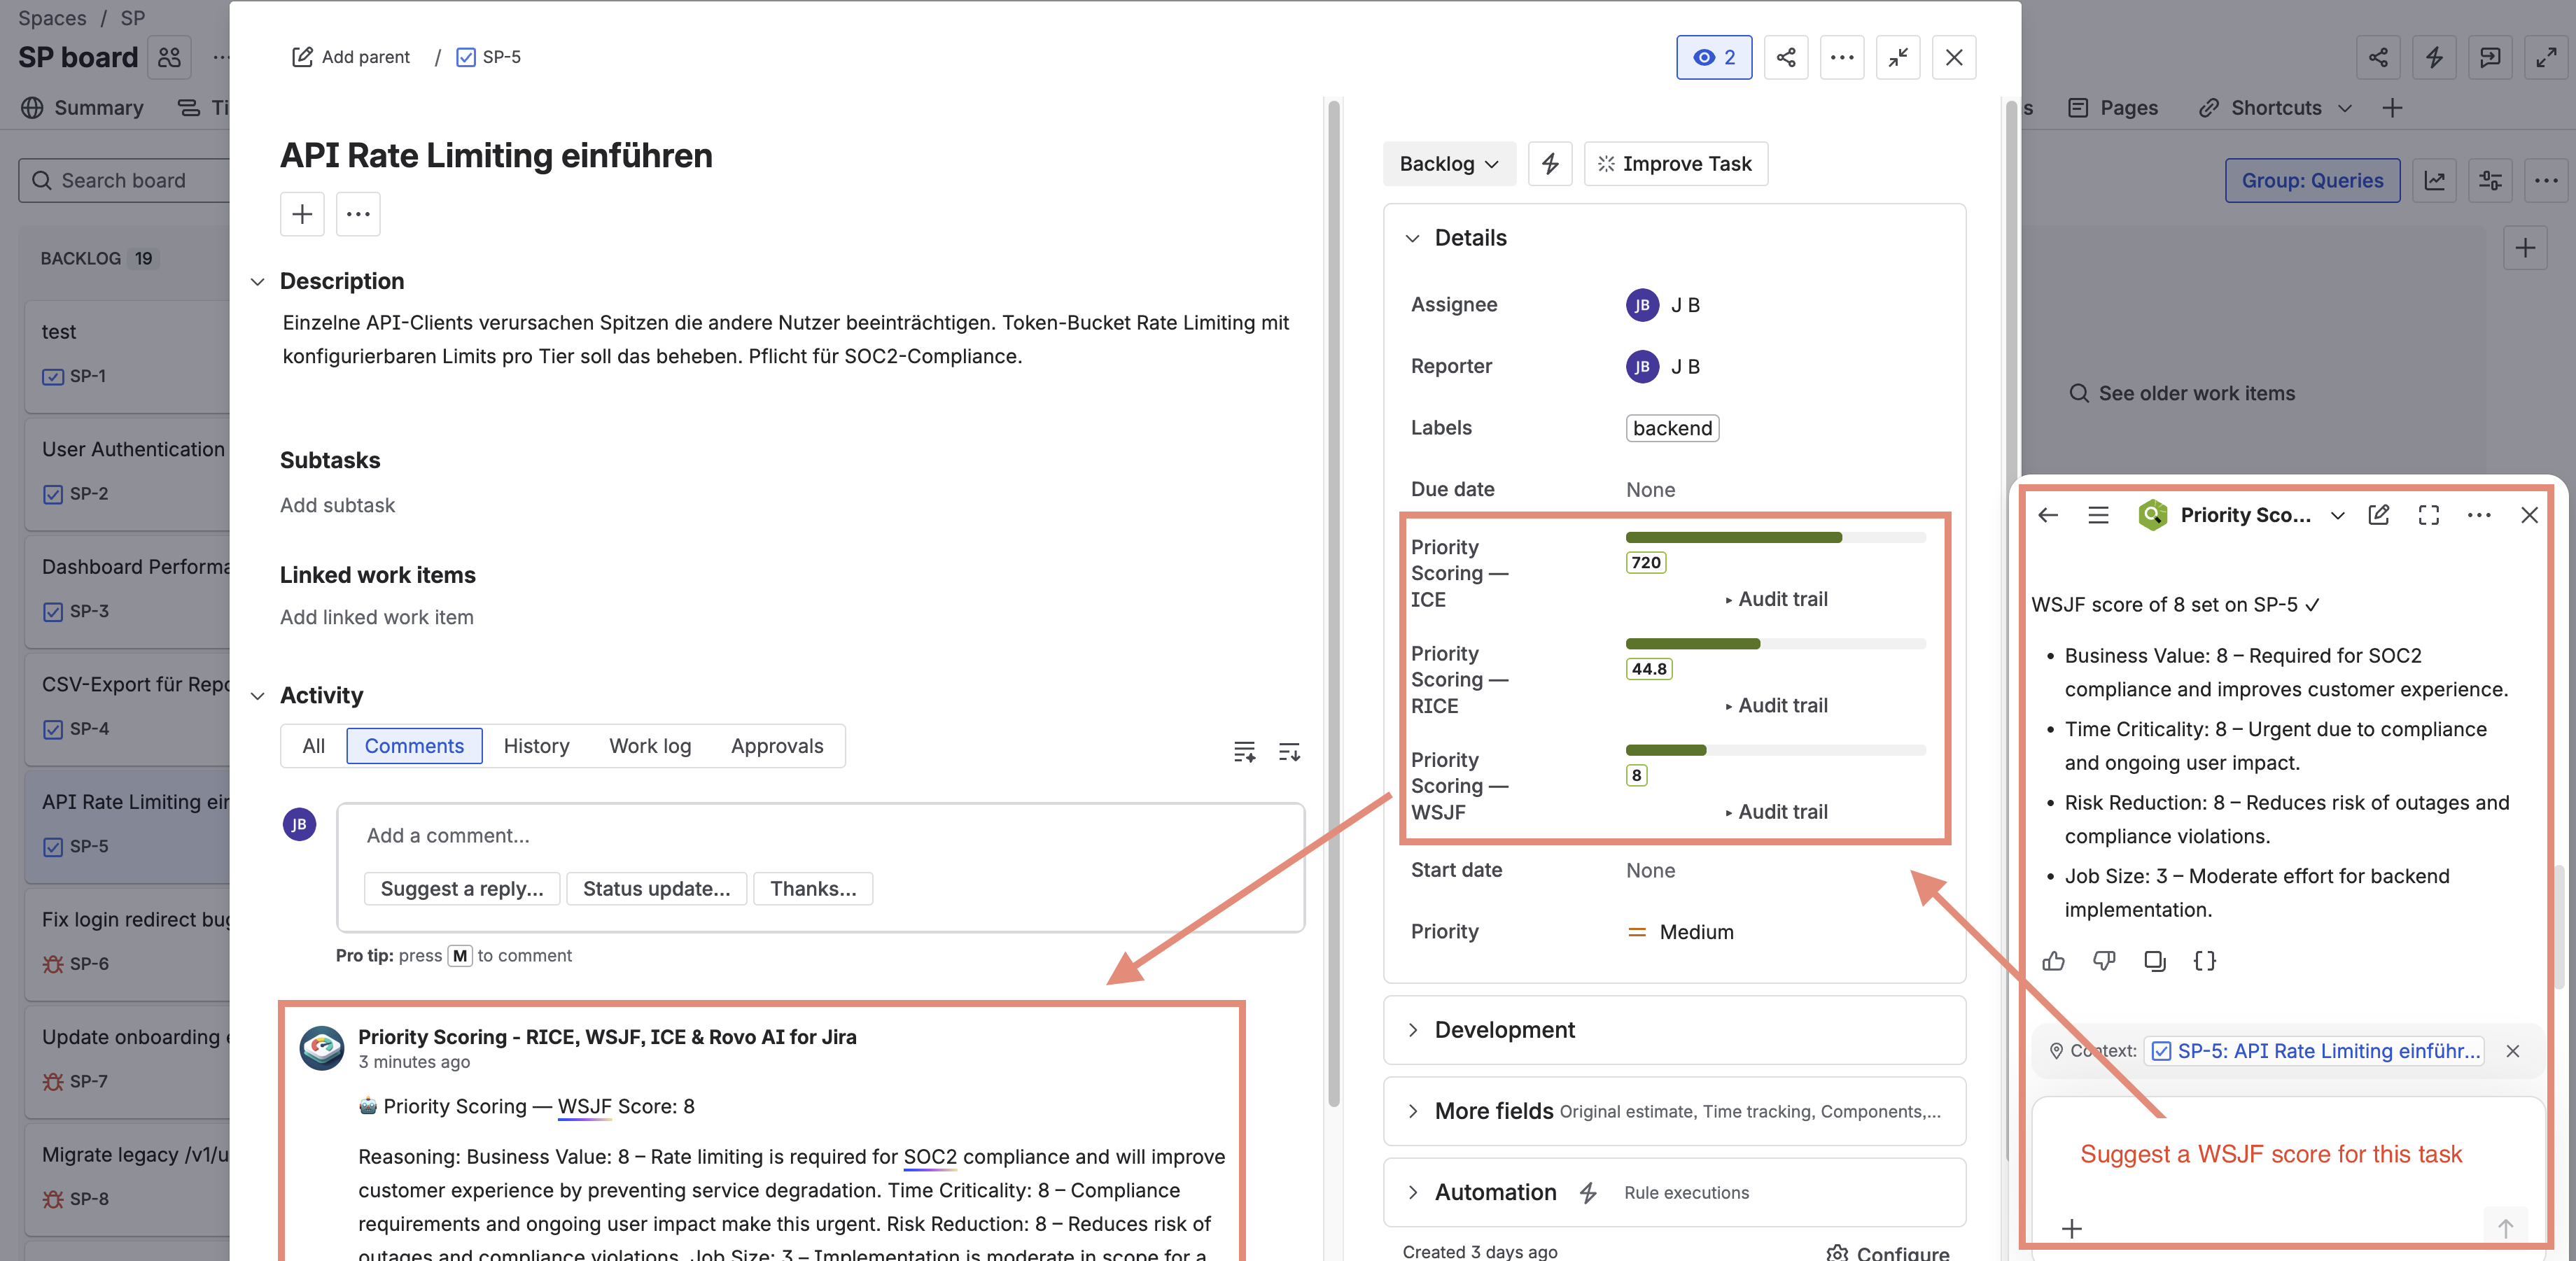Open the Backlog status dropdown
The image size is (2576, 1261).
1449,163
